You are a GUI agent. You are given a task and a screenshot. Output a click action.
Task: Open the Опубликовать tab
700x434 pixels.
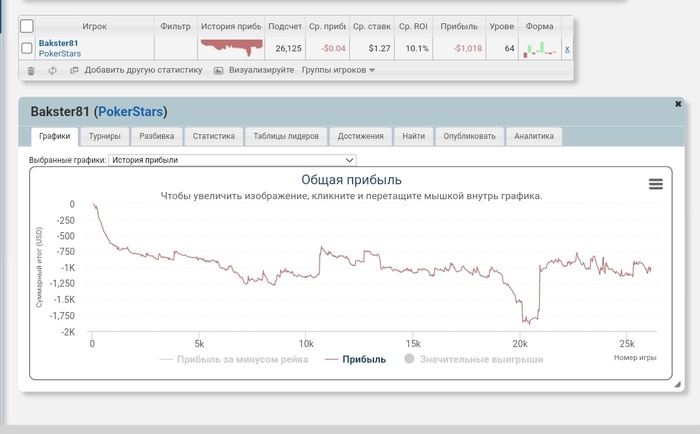[469, 136]
